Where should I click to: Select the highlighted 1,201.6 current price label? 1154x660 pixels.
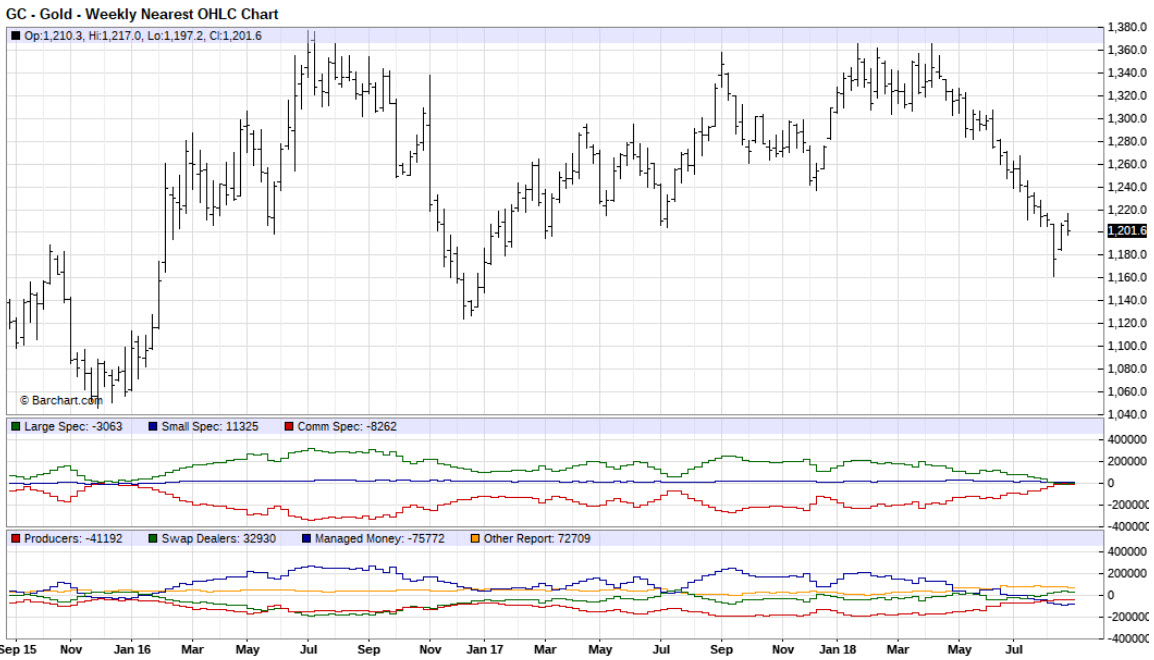pos(1127,231)
